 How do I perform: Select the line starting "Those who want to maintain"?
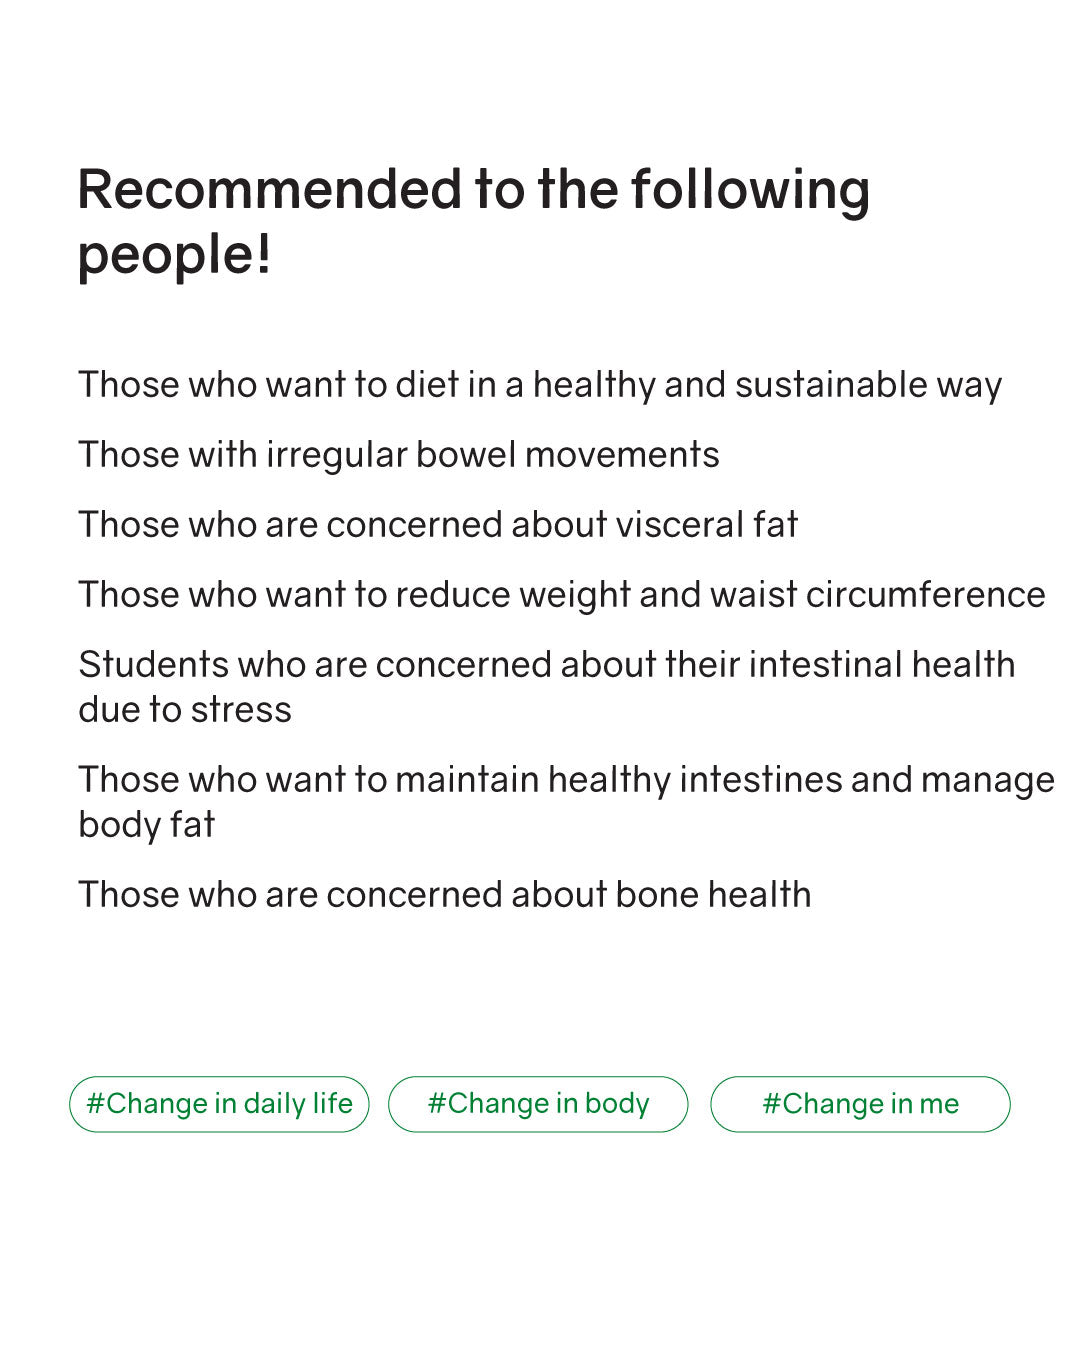566,780
